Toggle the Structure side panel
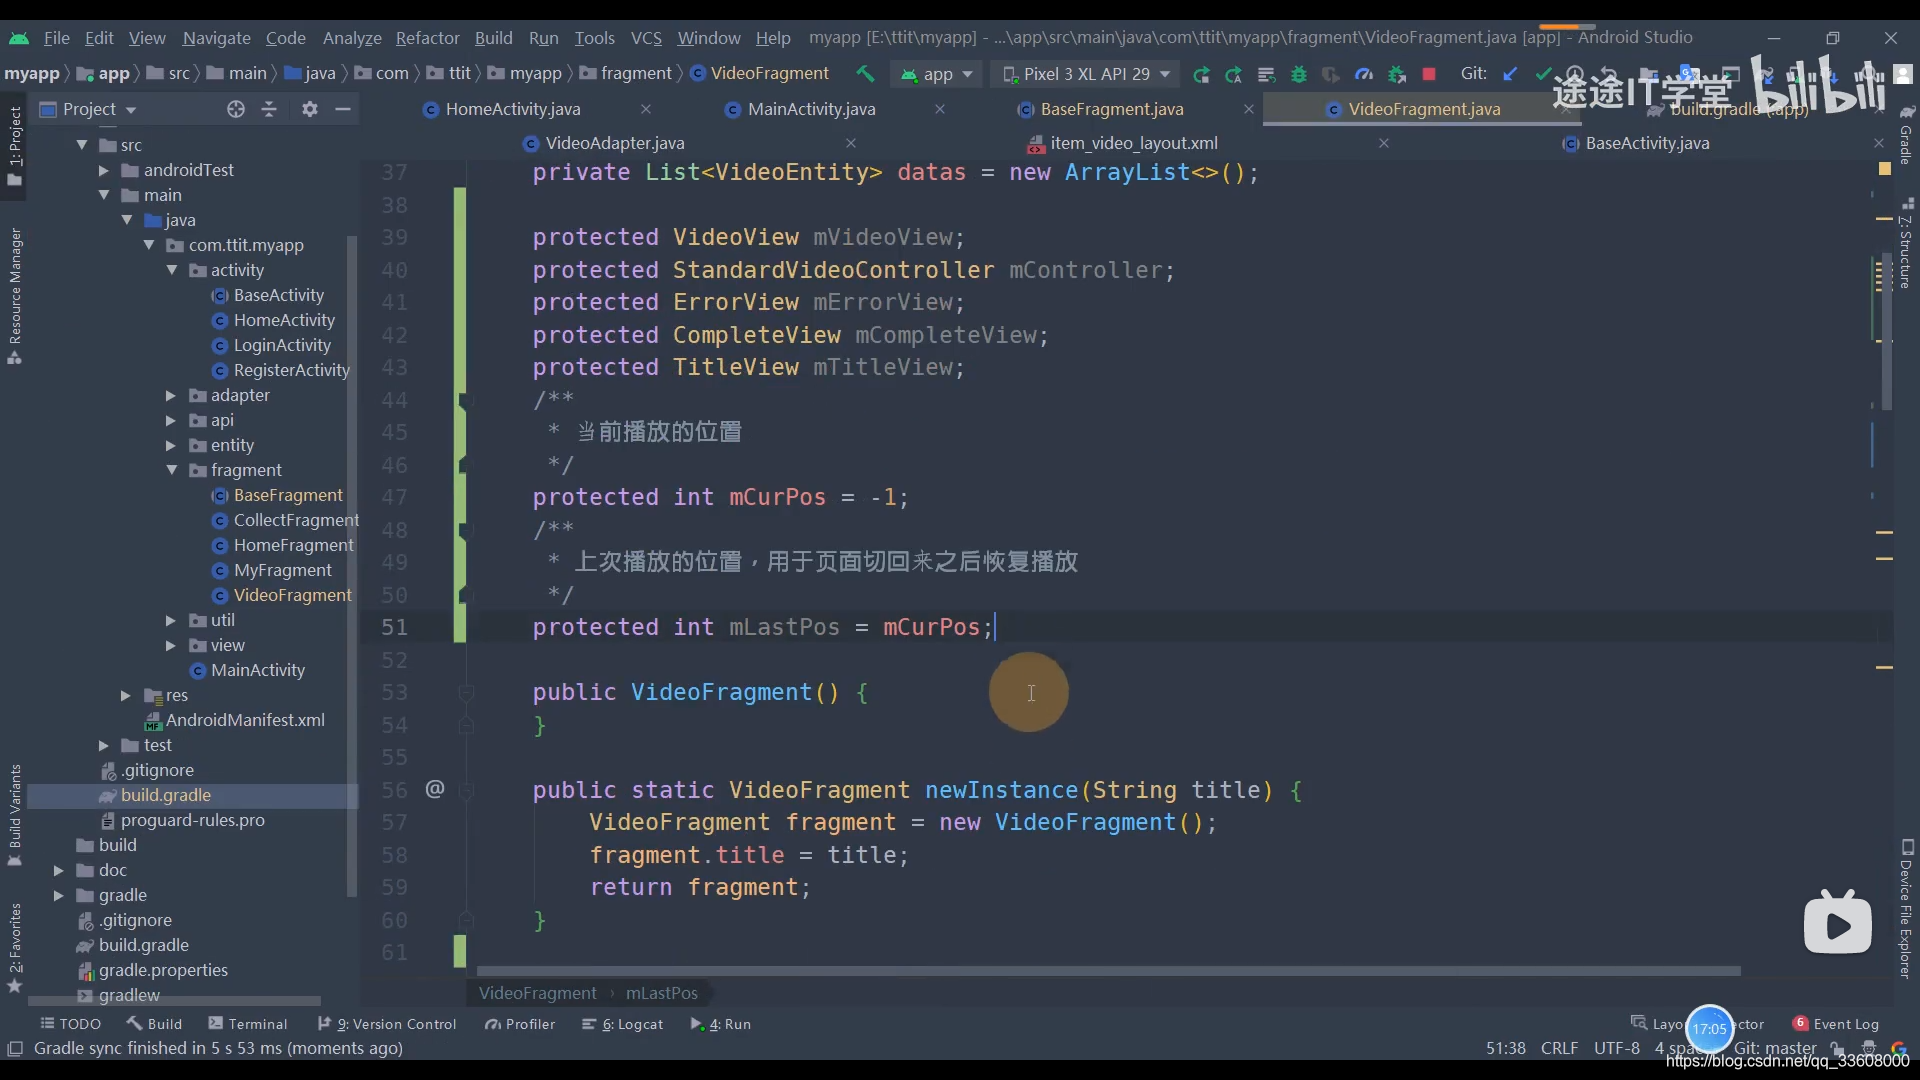 pos(1906,245)
